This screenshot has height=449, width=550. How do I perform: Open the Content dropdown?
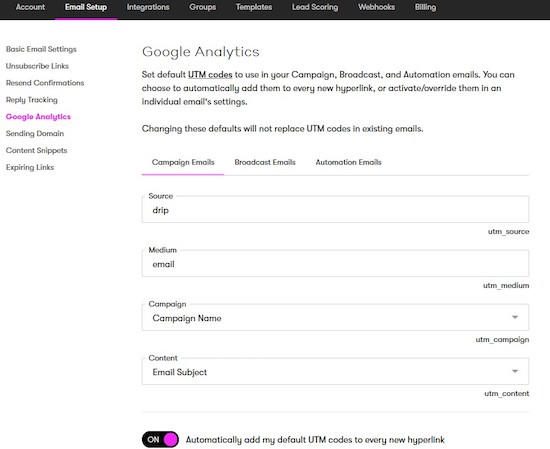pyautogui.click(x=335, y=371)
